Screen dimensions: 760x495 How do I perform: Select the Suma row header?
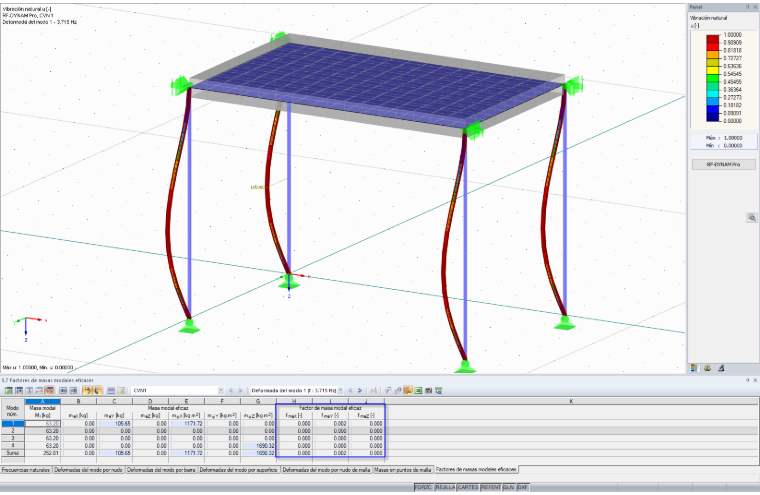(x=13, y=453)
